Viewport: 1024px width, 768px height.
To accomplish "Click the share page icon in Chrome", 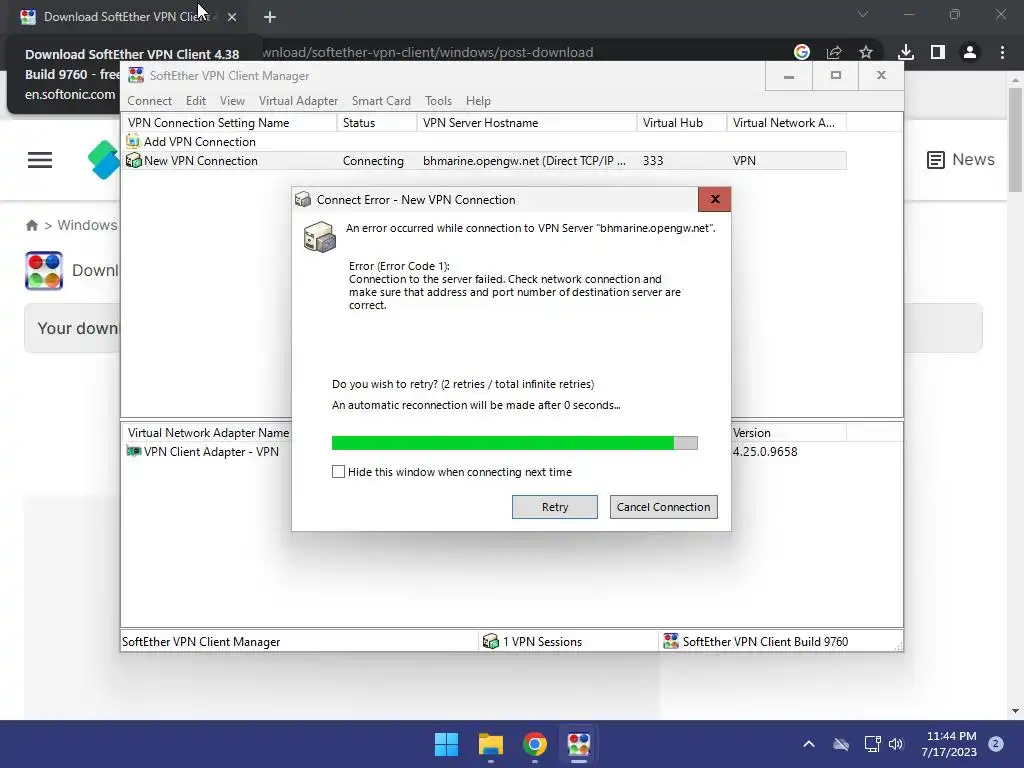I will coord(834,52).
